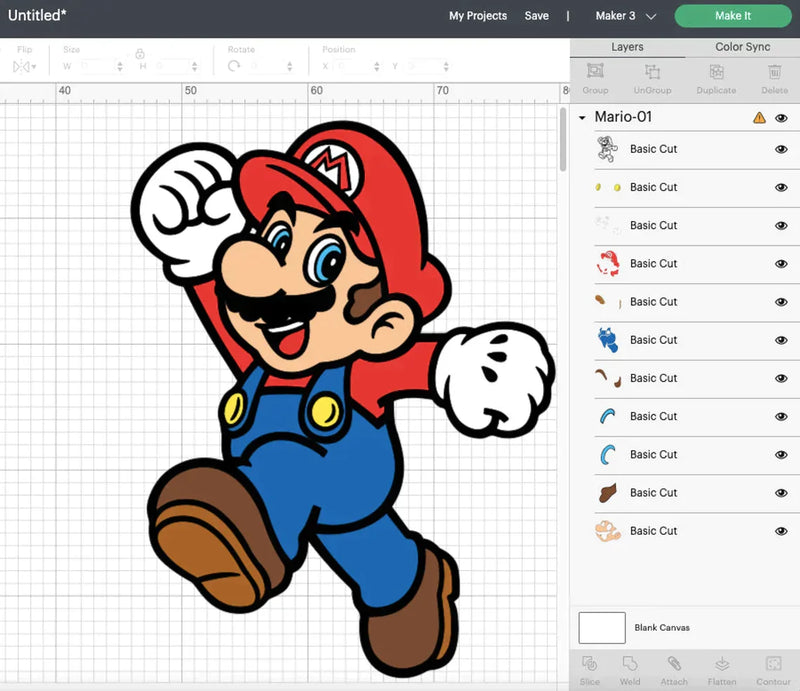This screenshot has height=691, width=800.
Task: Click the green Make It button
Action: coord(733,16)
